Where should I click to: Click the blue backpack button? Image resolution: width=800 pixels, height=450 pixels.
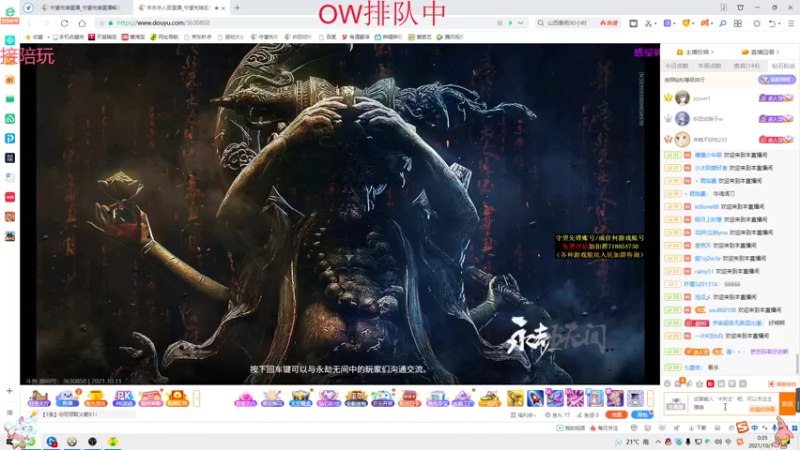click(642, 415)
